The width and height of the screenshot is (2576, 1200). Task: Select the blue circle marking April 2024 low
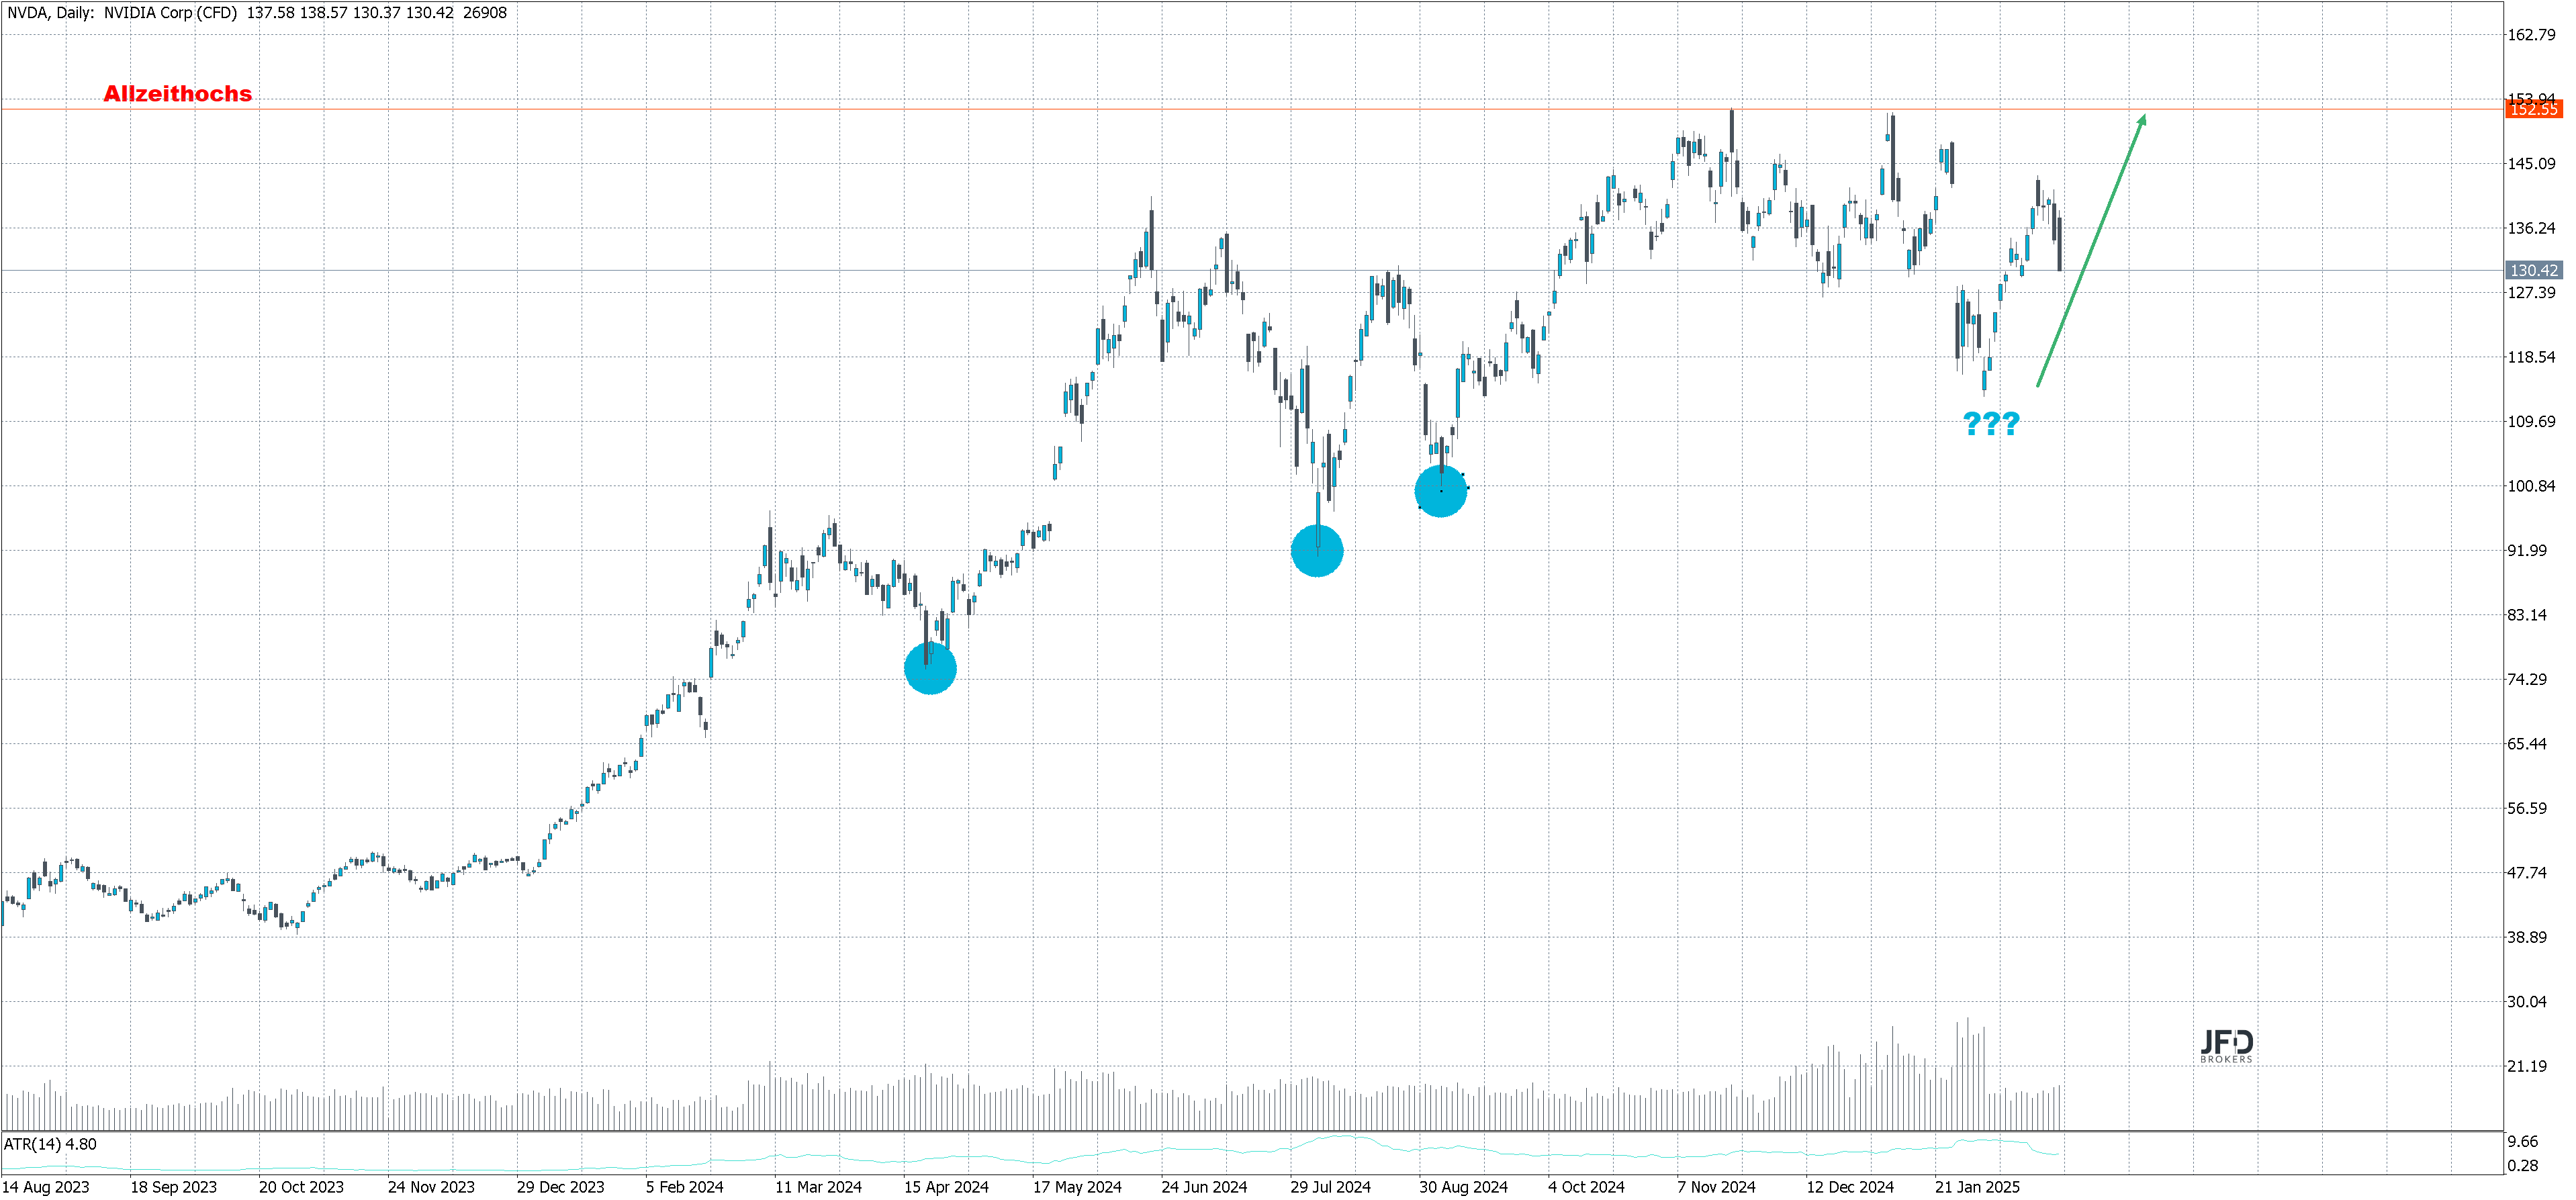pyautogui.click(x=930, y=668)
